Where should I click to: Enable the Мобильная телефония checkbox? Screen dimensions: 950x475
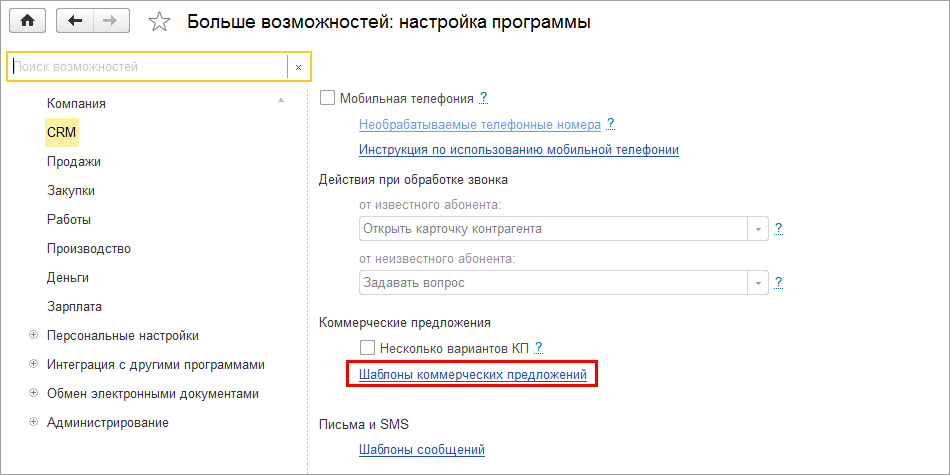coord(326,98)
